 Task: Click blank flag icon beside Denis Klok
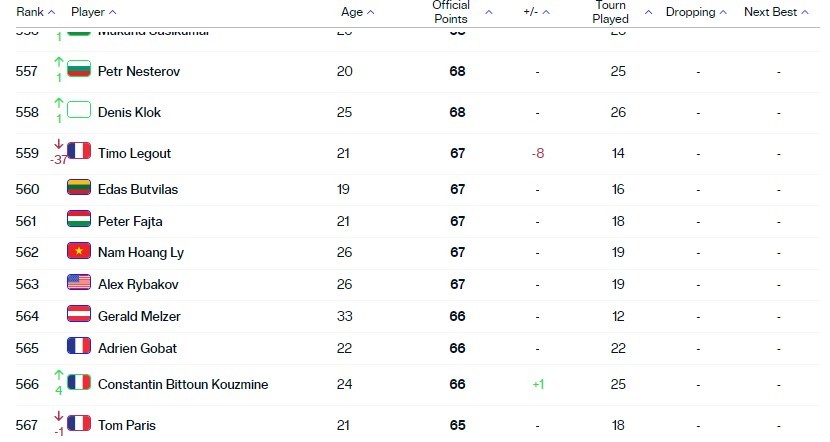point(79,111)
